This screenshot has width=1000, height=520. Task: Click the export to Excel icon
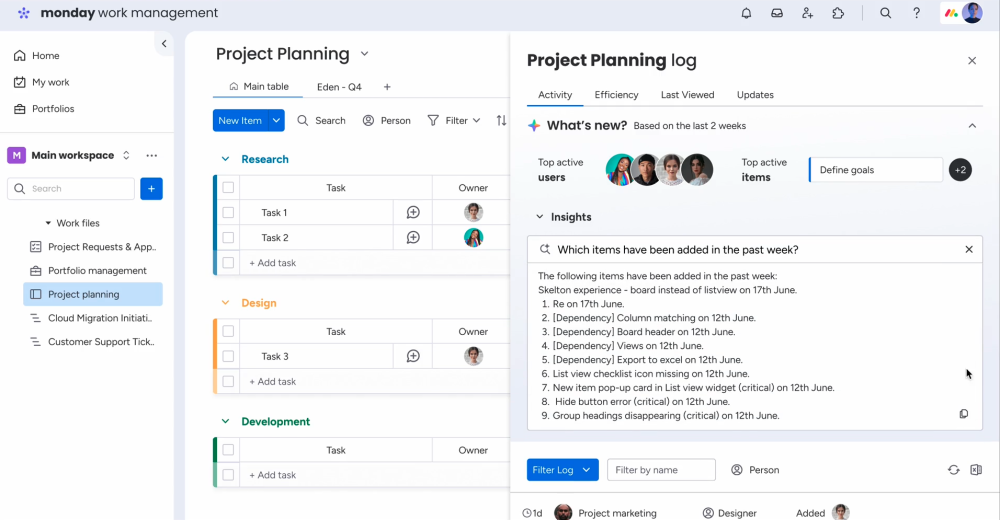point(976,470)
